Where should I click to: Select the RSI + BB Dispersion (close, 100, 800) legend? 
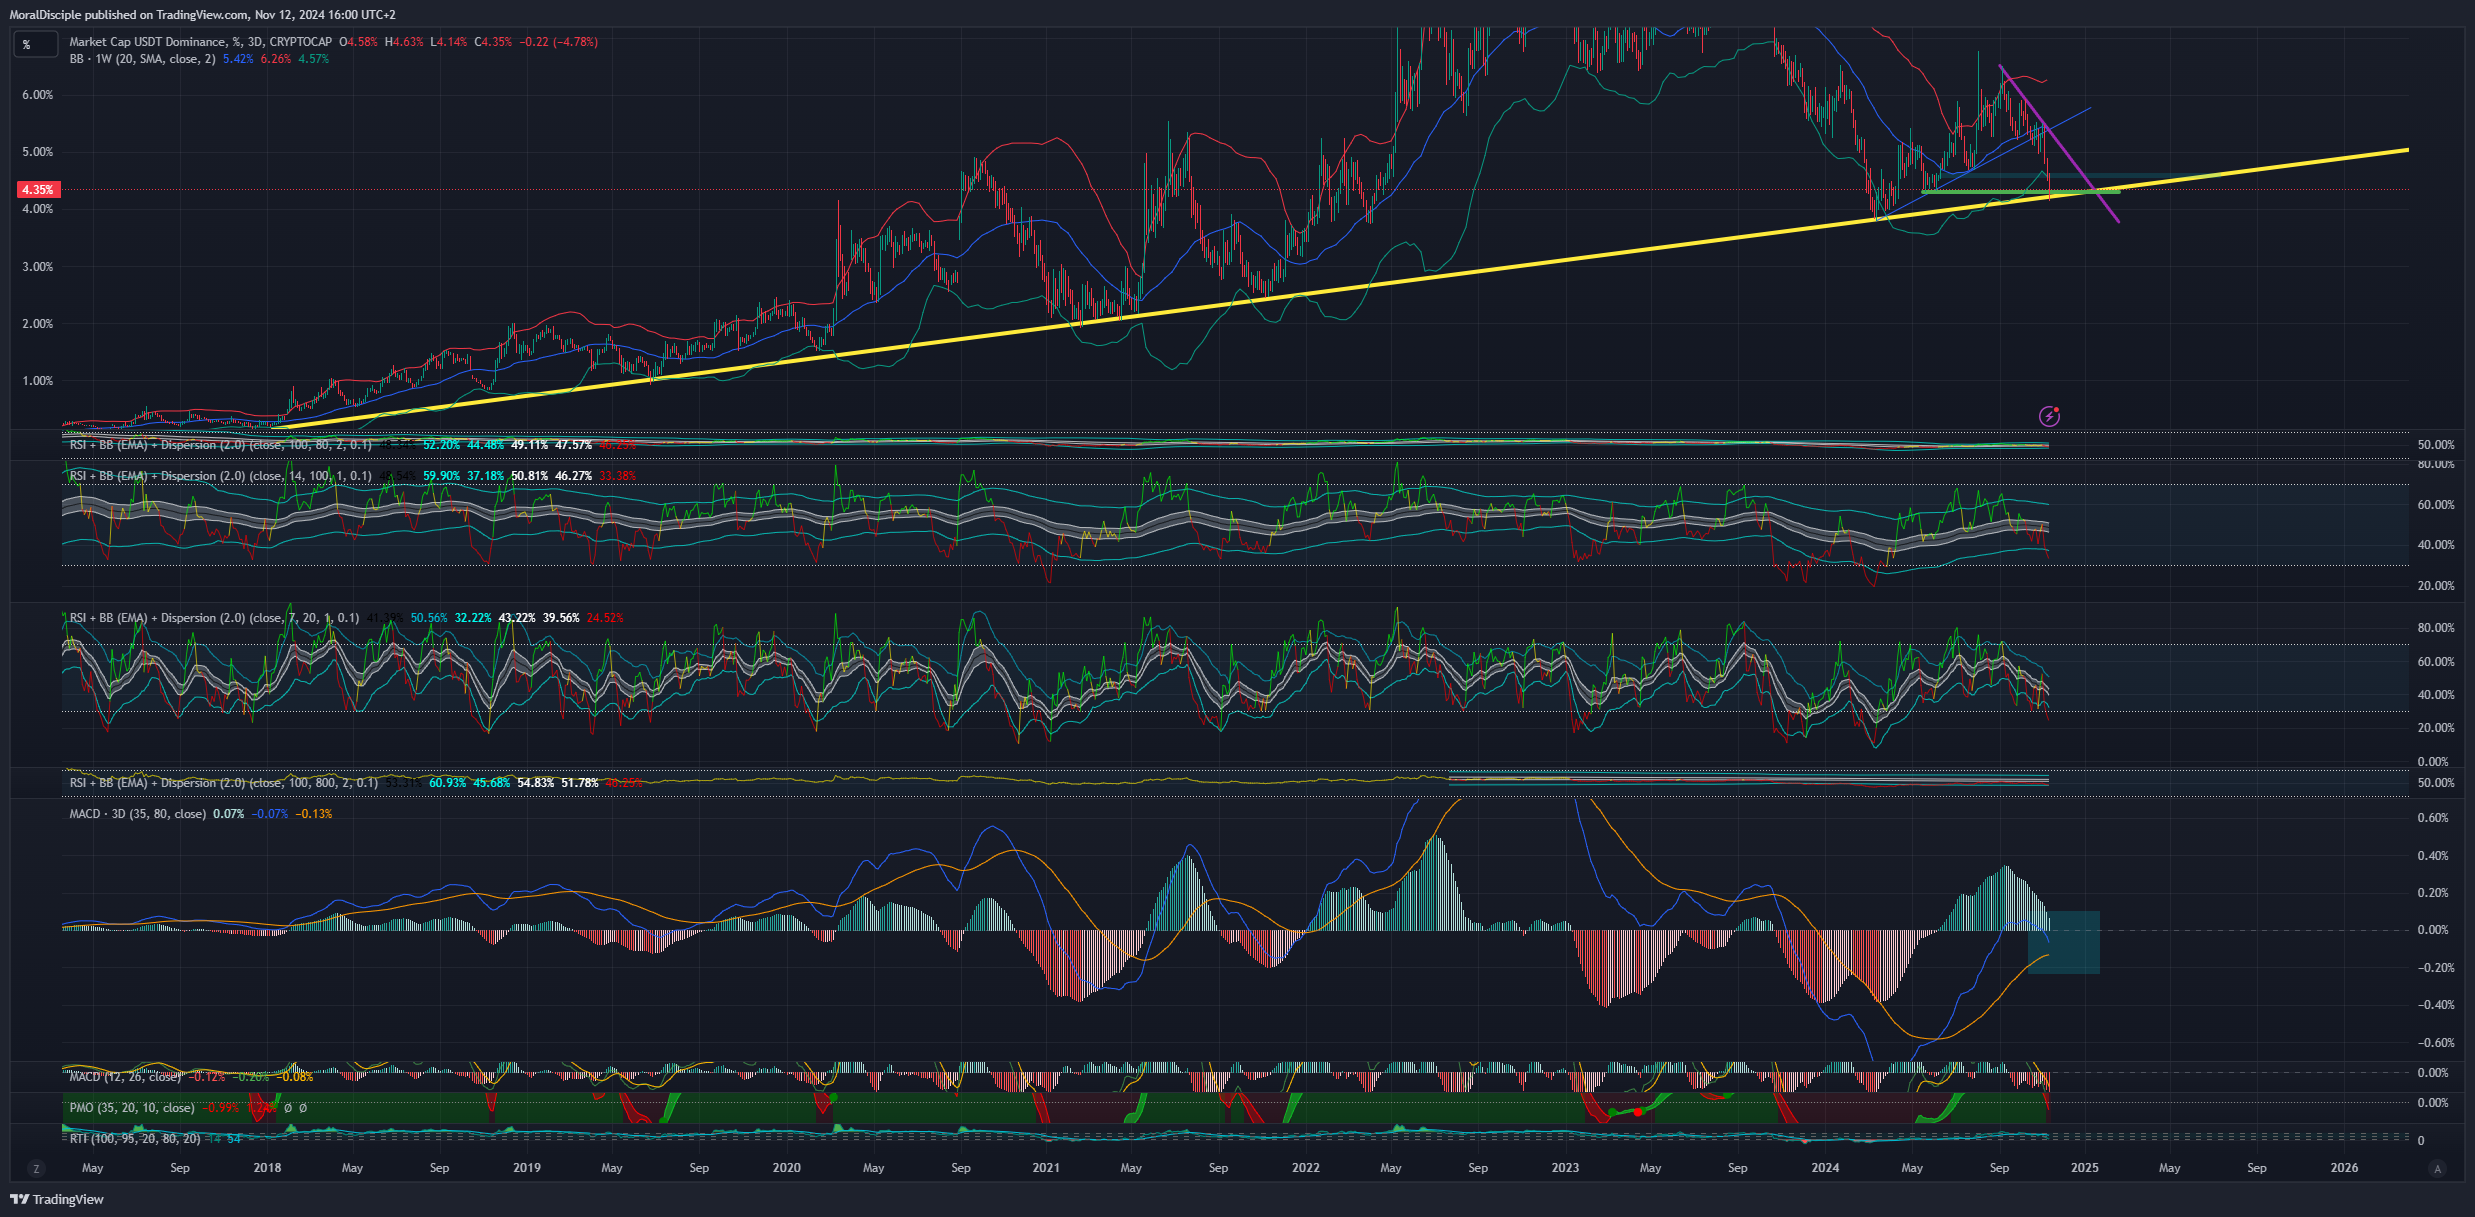pyautogui.click(x=224, y=783)
